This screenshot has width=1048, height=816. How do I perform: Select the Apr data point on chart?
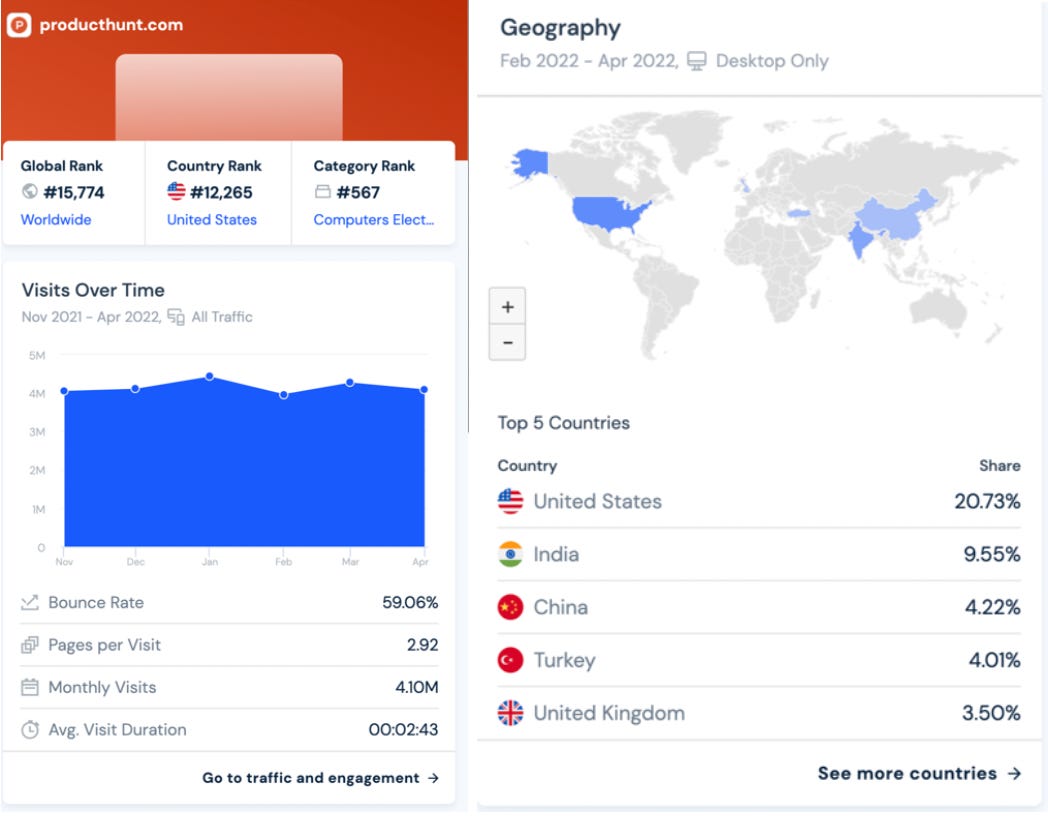click(x=424, y=390)
